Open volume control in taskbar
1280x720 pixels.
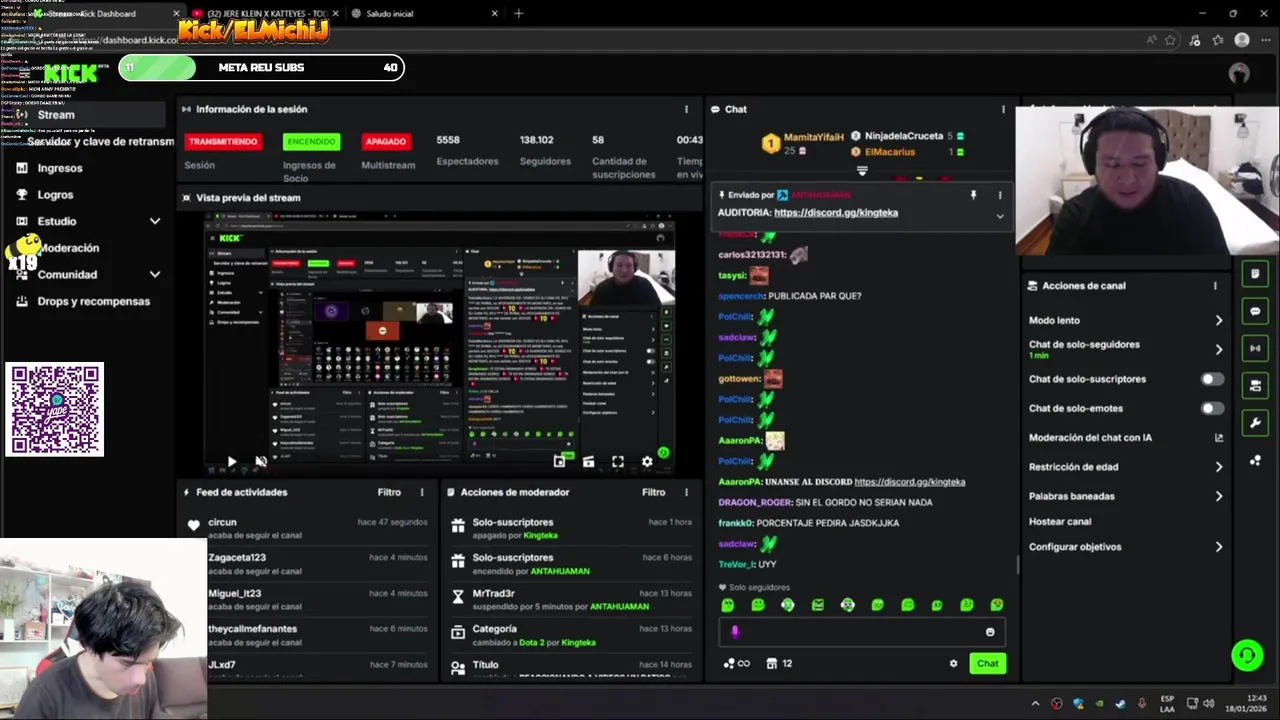1208,703
